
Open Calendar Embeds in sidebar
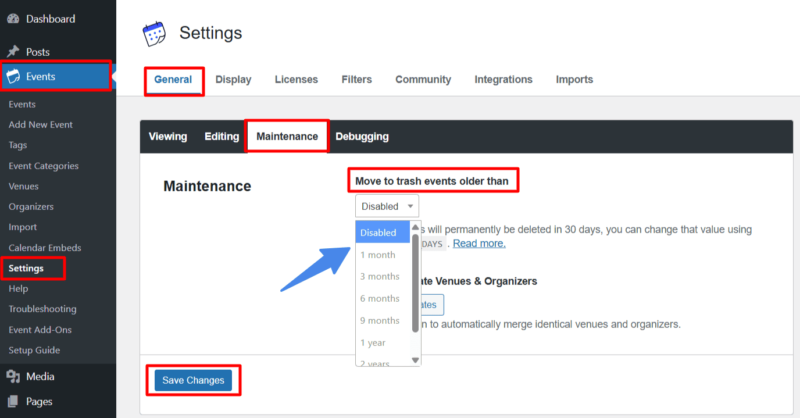tap(44, 248)
